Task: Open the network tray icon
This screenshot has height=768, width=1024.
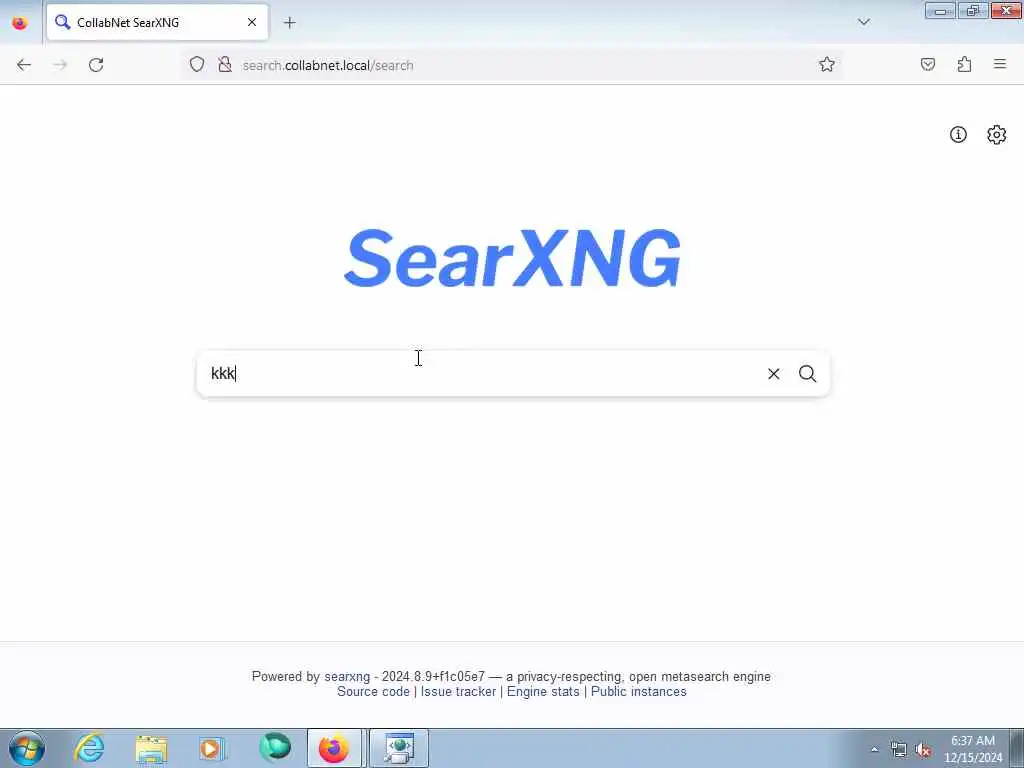Action: pos(899,750)
